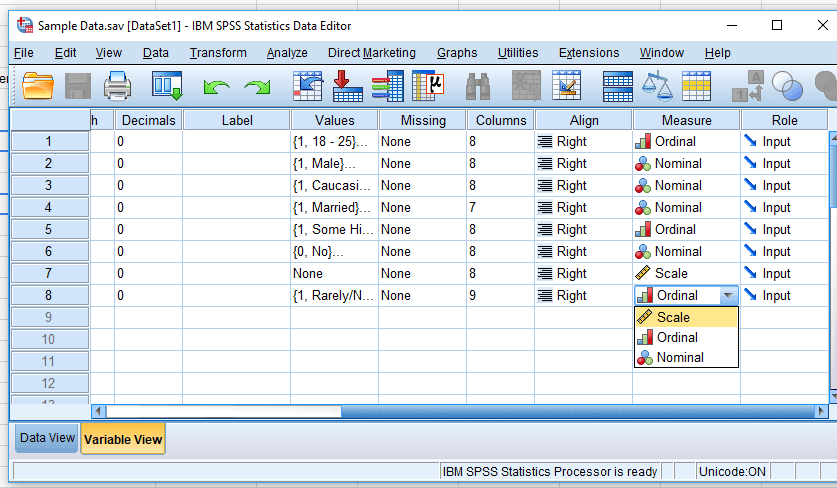Click the green Undo arrow icon
Viewport: 837px width, 488px height.
point(217,88)
